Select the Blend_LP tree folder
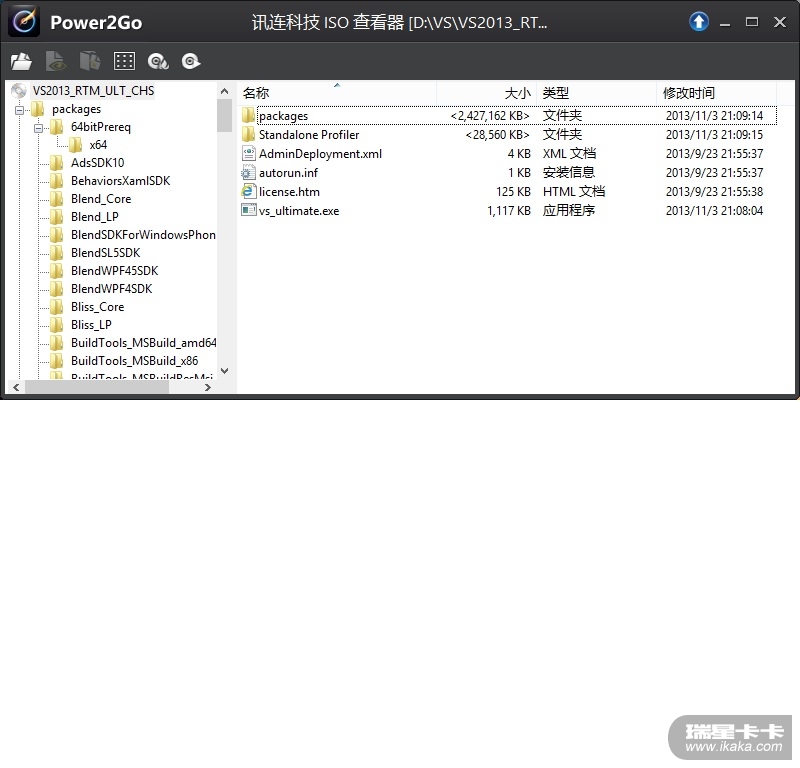800x768 pixels. click(x=94, y=217)
